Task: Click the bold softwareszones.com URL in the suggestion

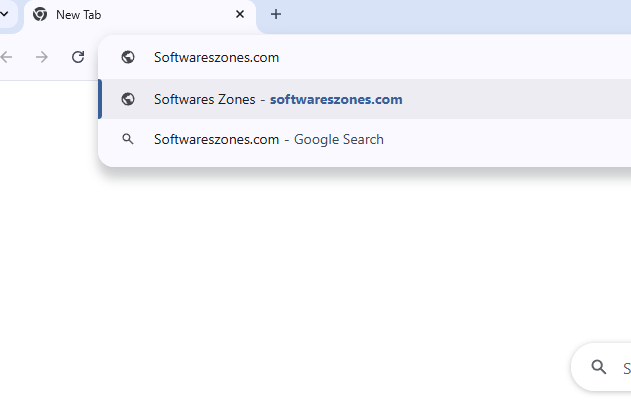Action: point(336,99)
